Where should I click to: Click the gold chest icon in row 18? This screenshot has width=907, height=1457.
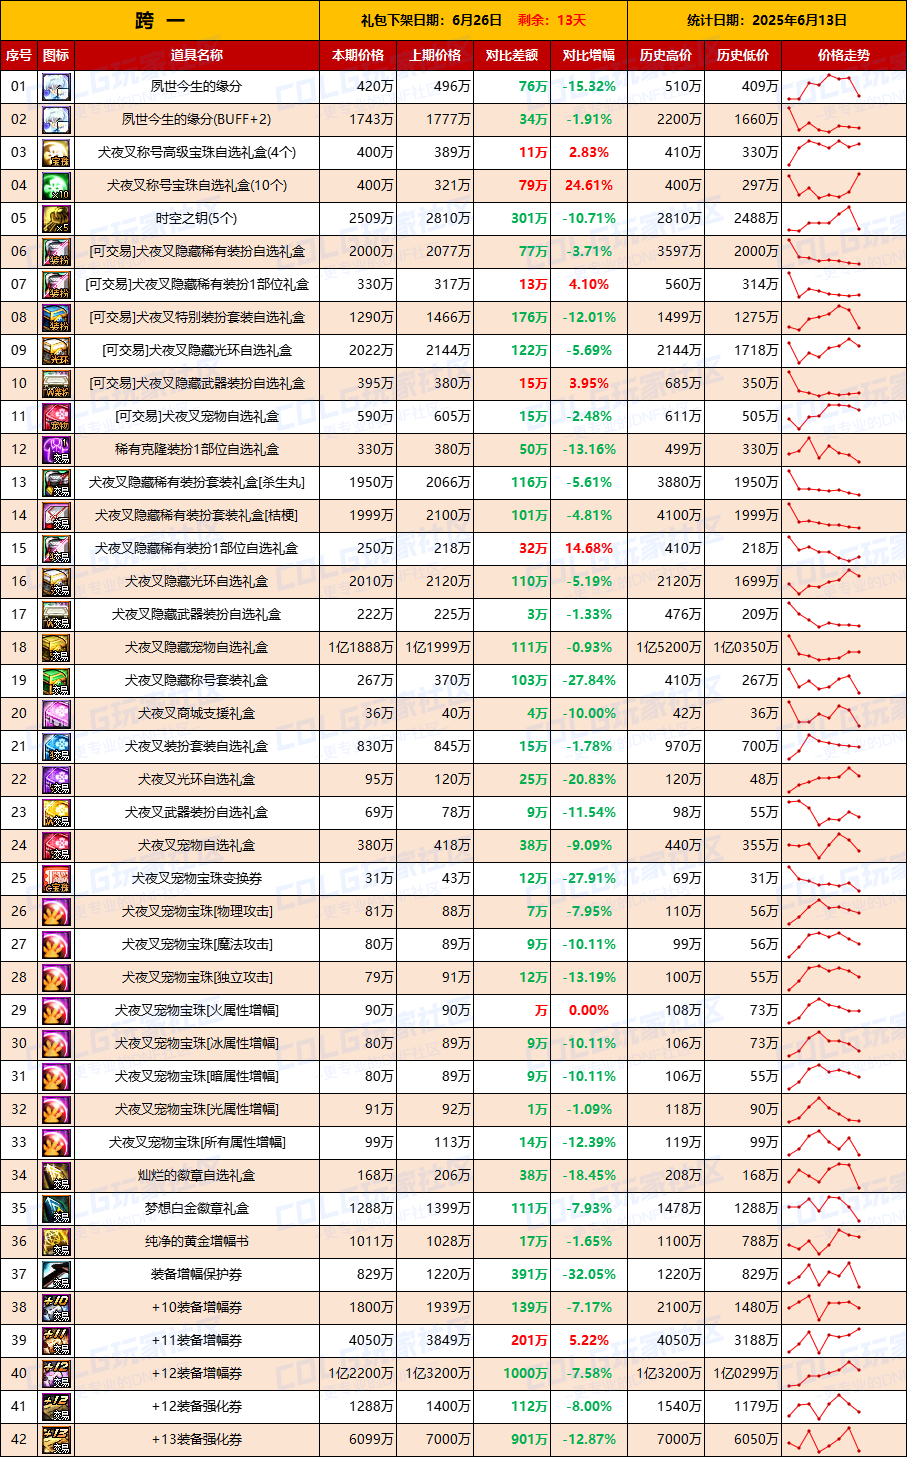coord(56,647)
